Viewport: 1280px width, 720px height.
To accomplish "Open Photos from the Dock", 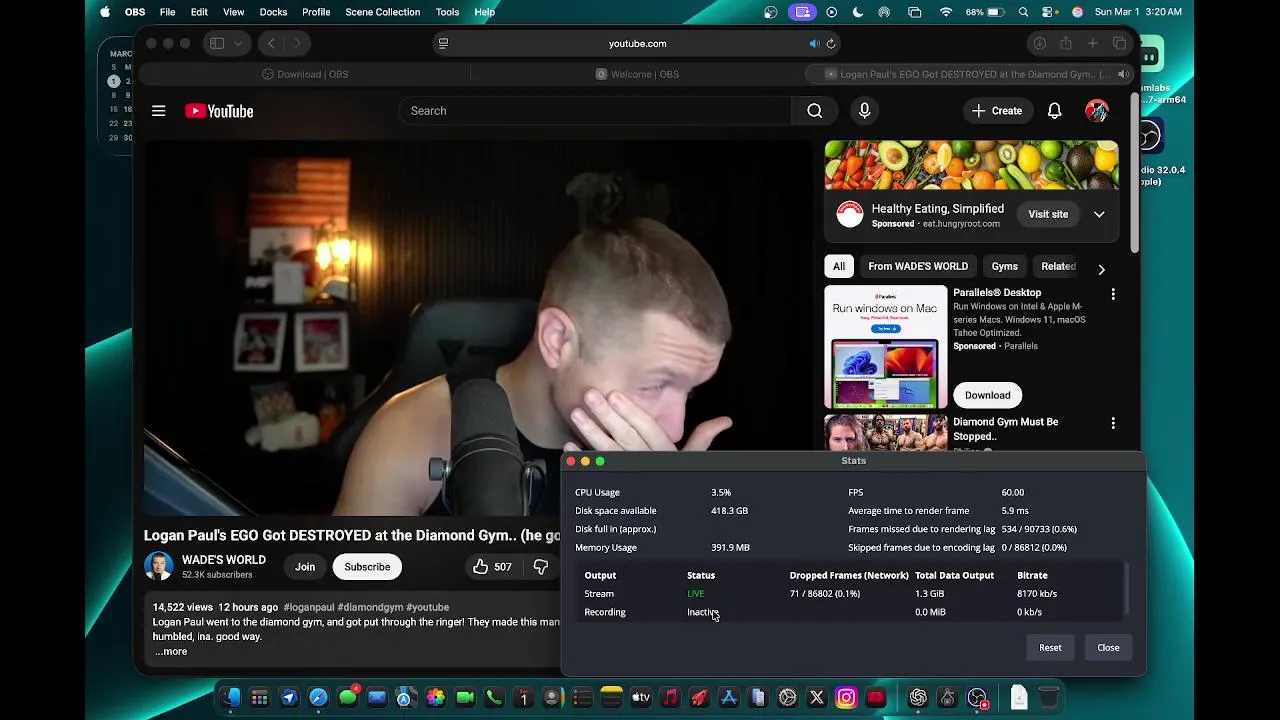I will click(435, 698).
